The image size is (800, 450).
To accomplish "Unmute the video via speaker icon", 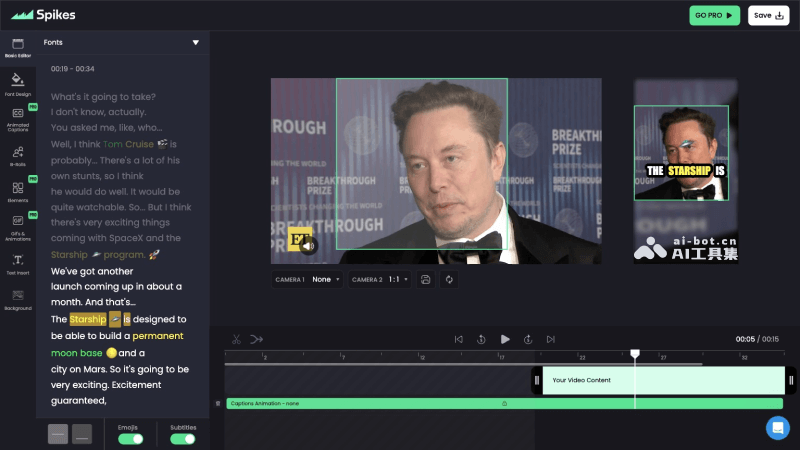I will [x=309, y=245].
